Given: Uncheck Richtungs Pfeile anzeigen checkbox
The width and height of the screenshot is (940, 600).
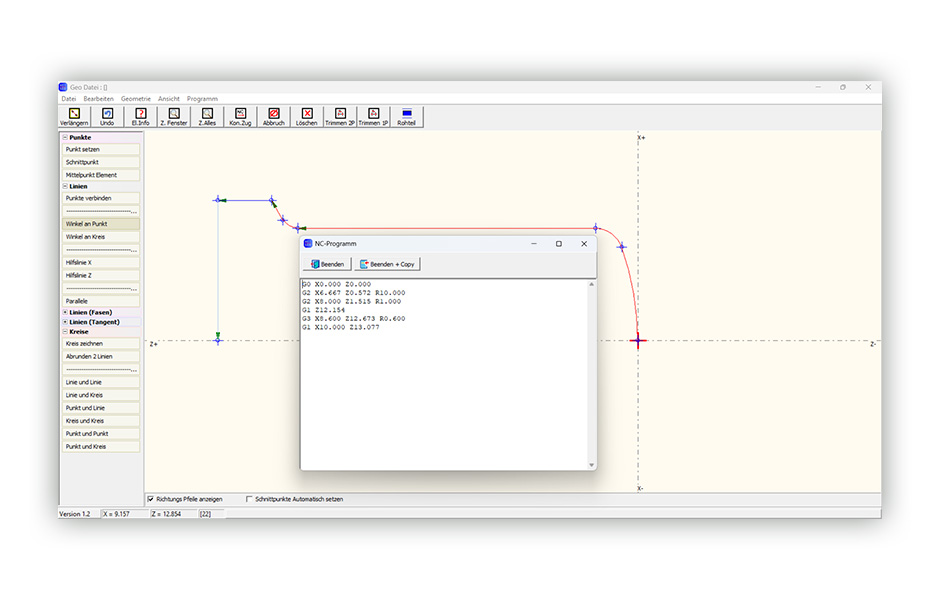Looking at the screenshot, I should click(150, 499).
